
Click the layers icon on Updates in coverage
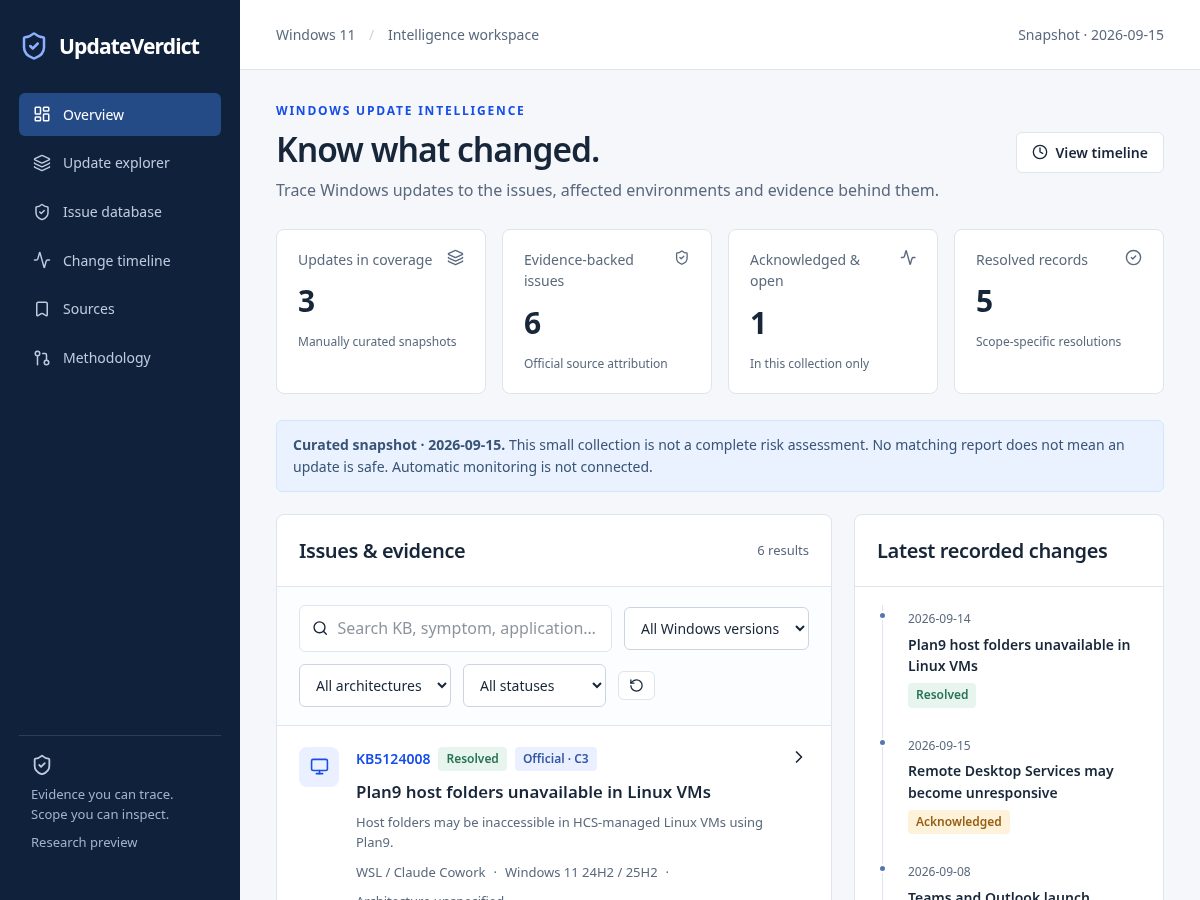pos(456,257)
